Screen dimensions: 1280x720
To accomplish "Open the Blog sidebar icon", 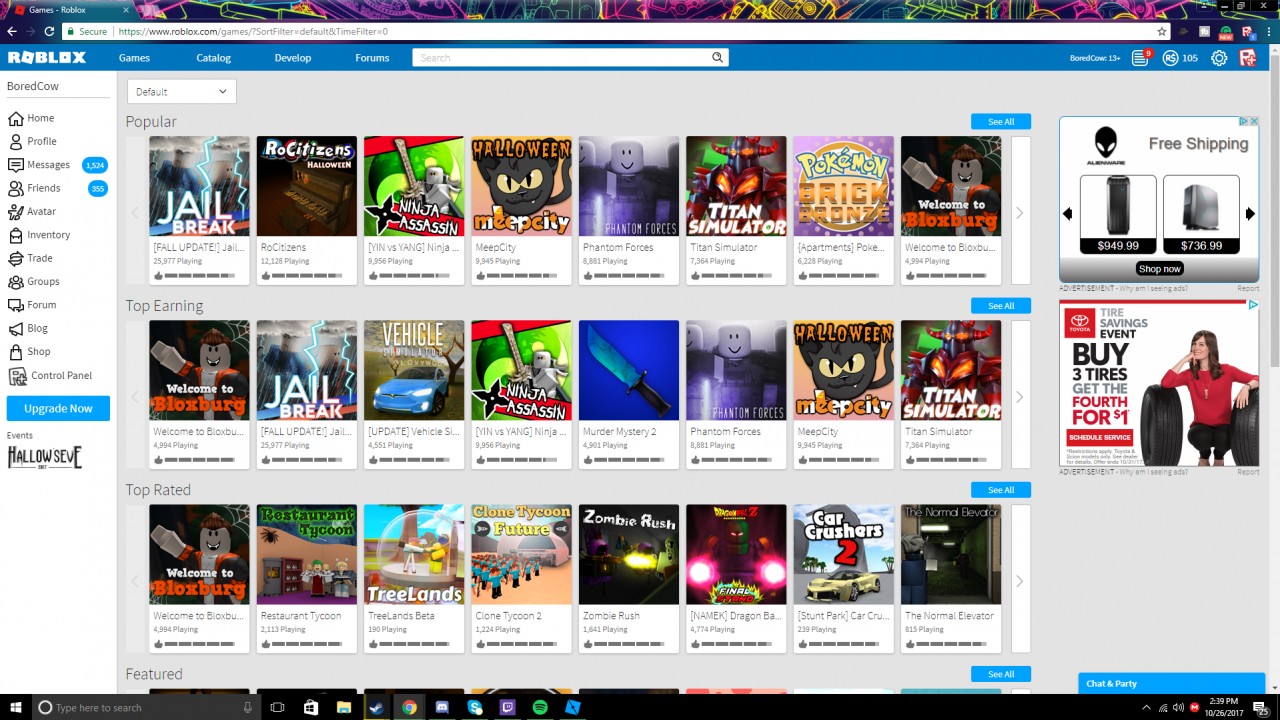I will point(16,328).
